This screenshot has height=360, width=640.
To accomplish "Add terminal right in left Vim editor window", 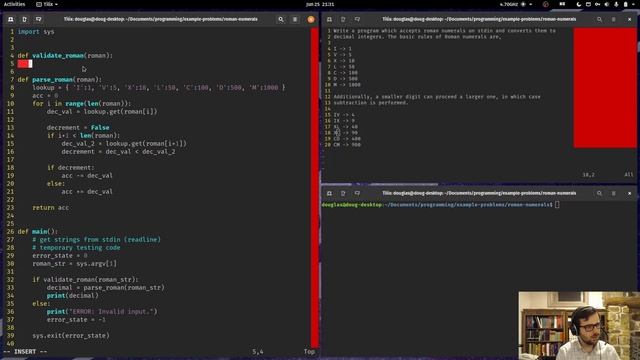I will 24,19.
